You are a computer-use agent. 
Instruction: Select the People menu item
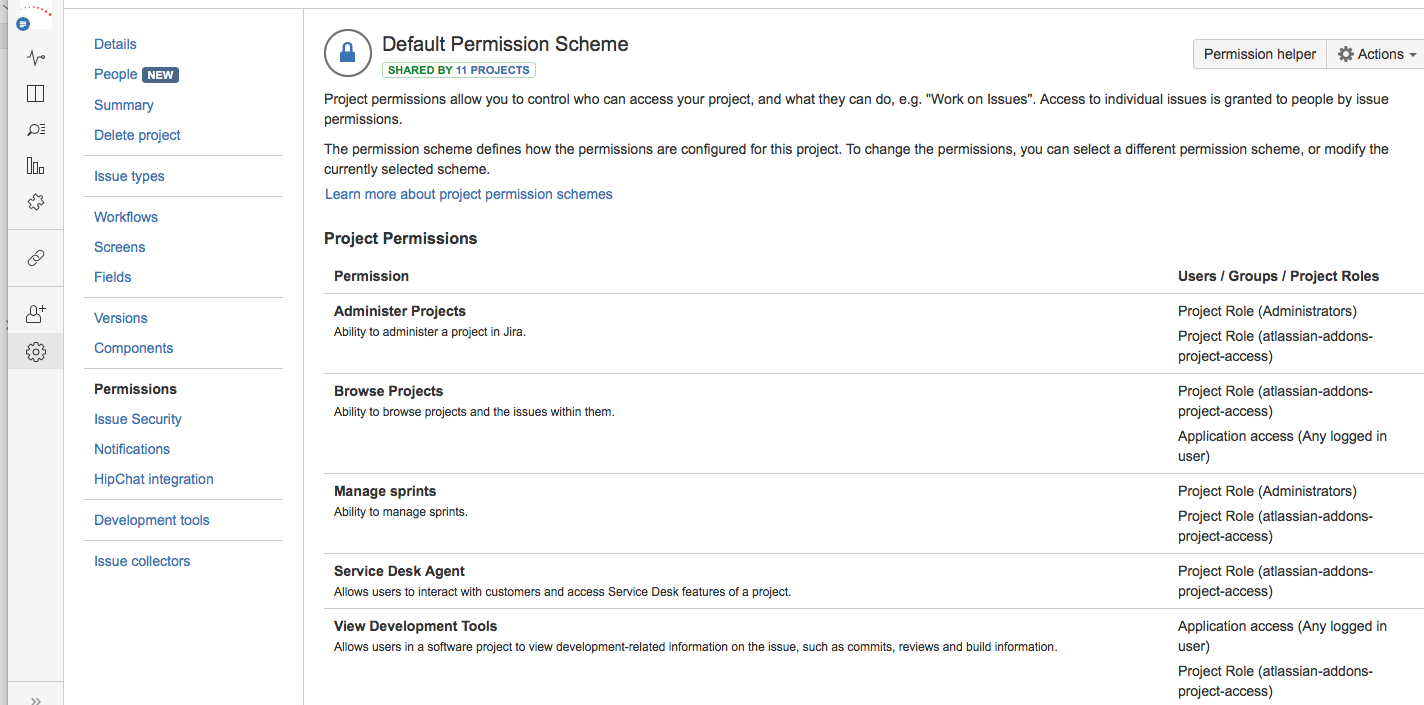(116, 74)
